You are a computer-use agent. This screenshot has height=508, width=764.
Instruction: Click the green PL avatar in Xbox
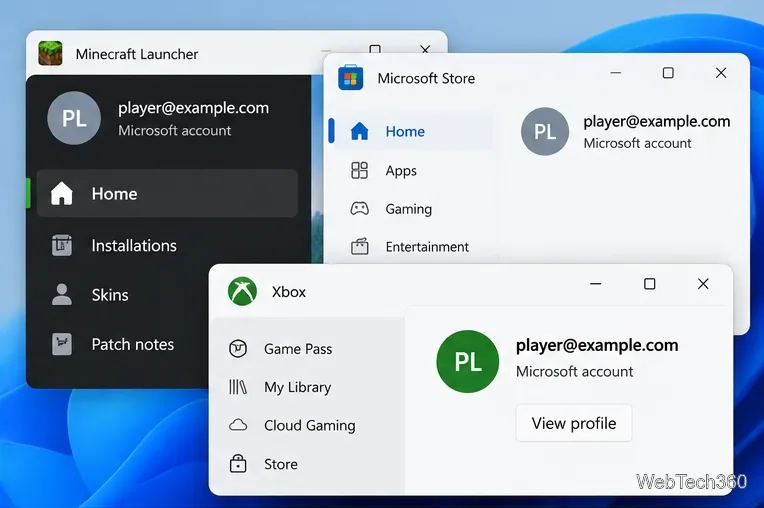(468, 361)
